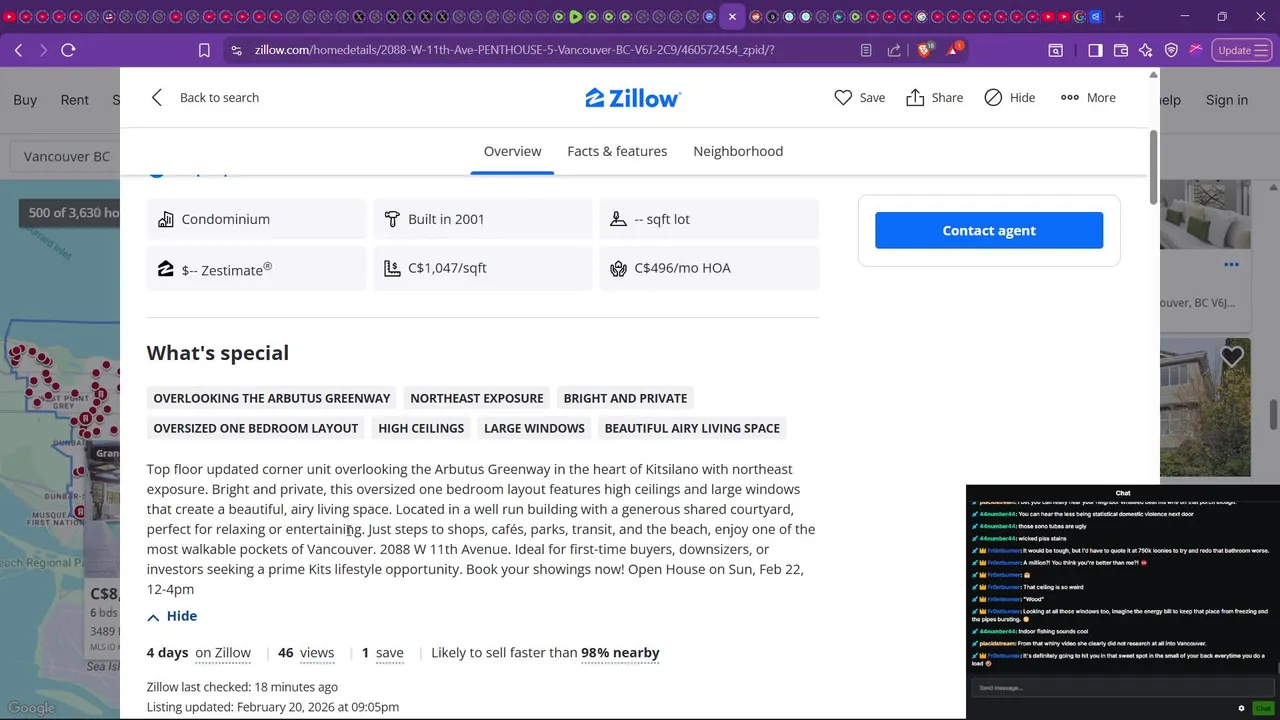Click the Zillow logo
The image size is (1280, 720).
click(633, 97)
